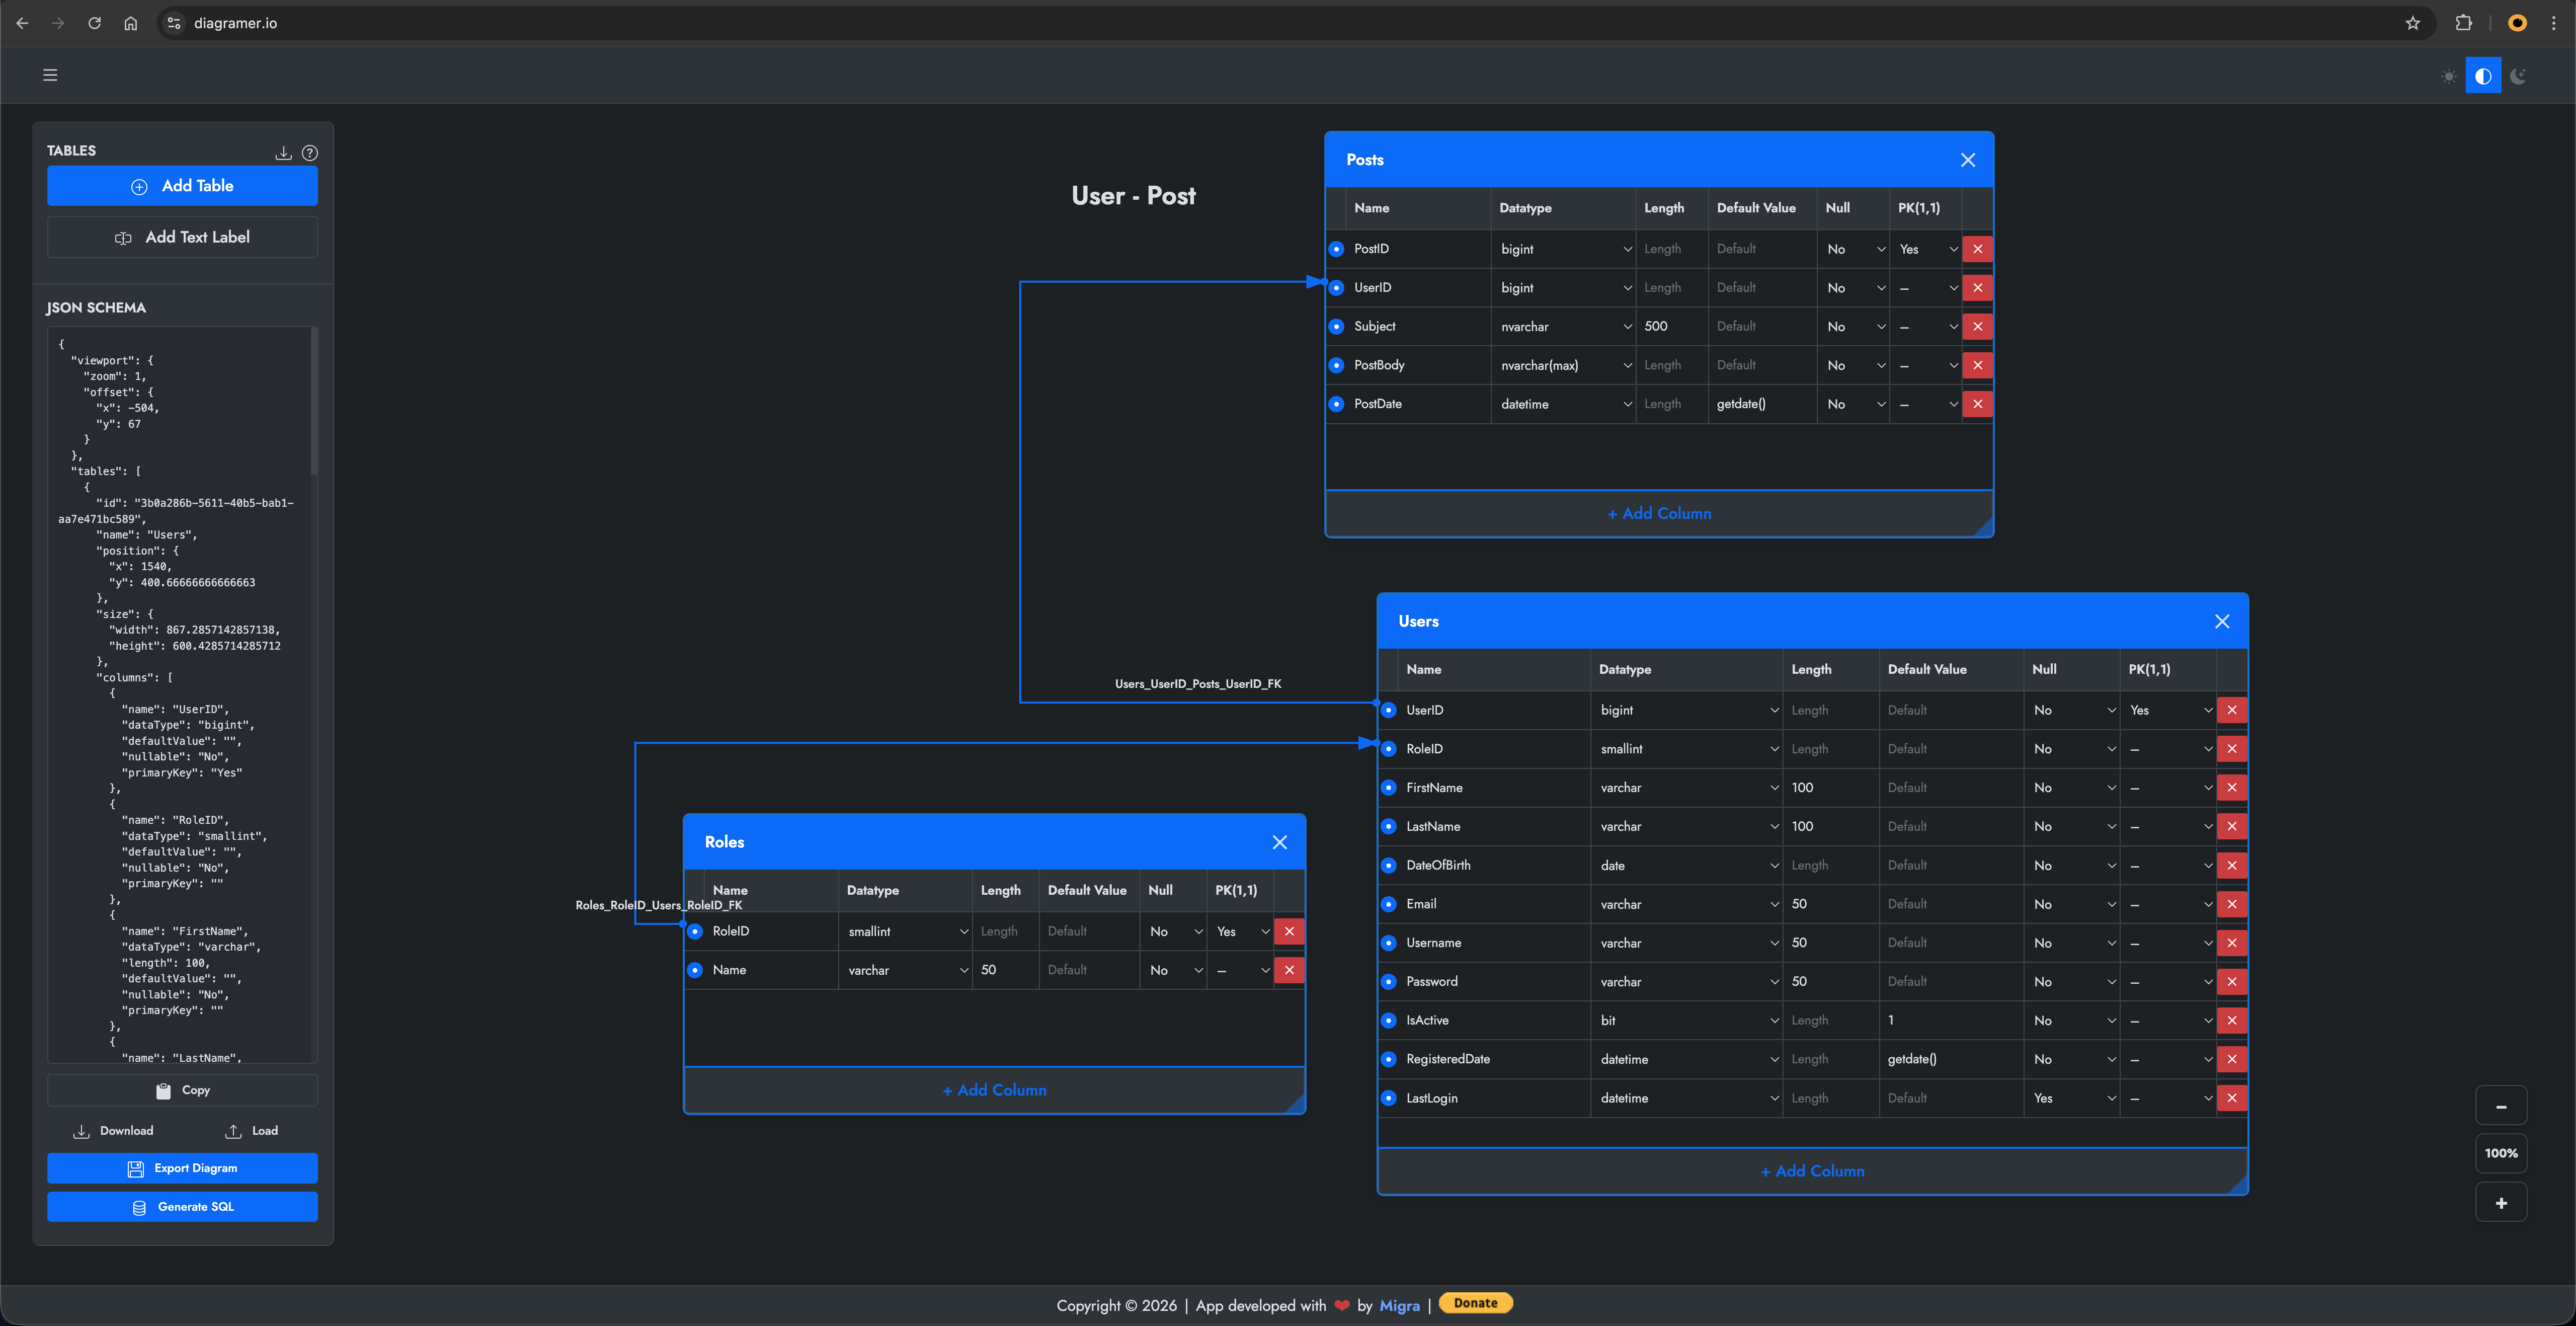This screenshot has height=1326, width=2576.
Task: Click the import tables download icon
Action: (283, 153)
